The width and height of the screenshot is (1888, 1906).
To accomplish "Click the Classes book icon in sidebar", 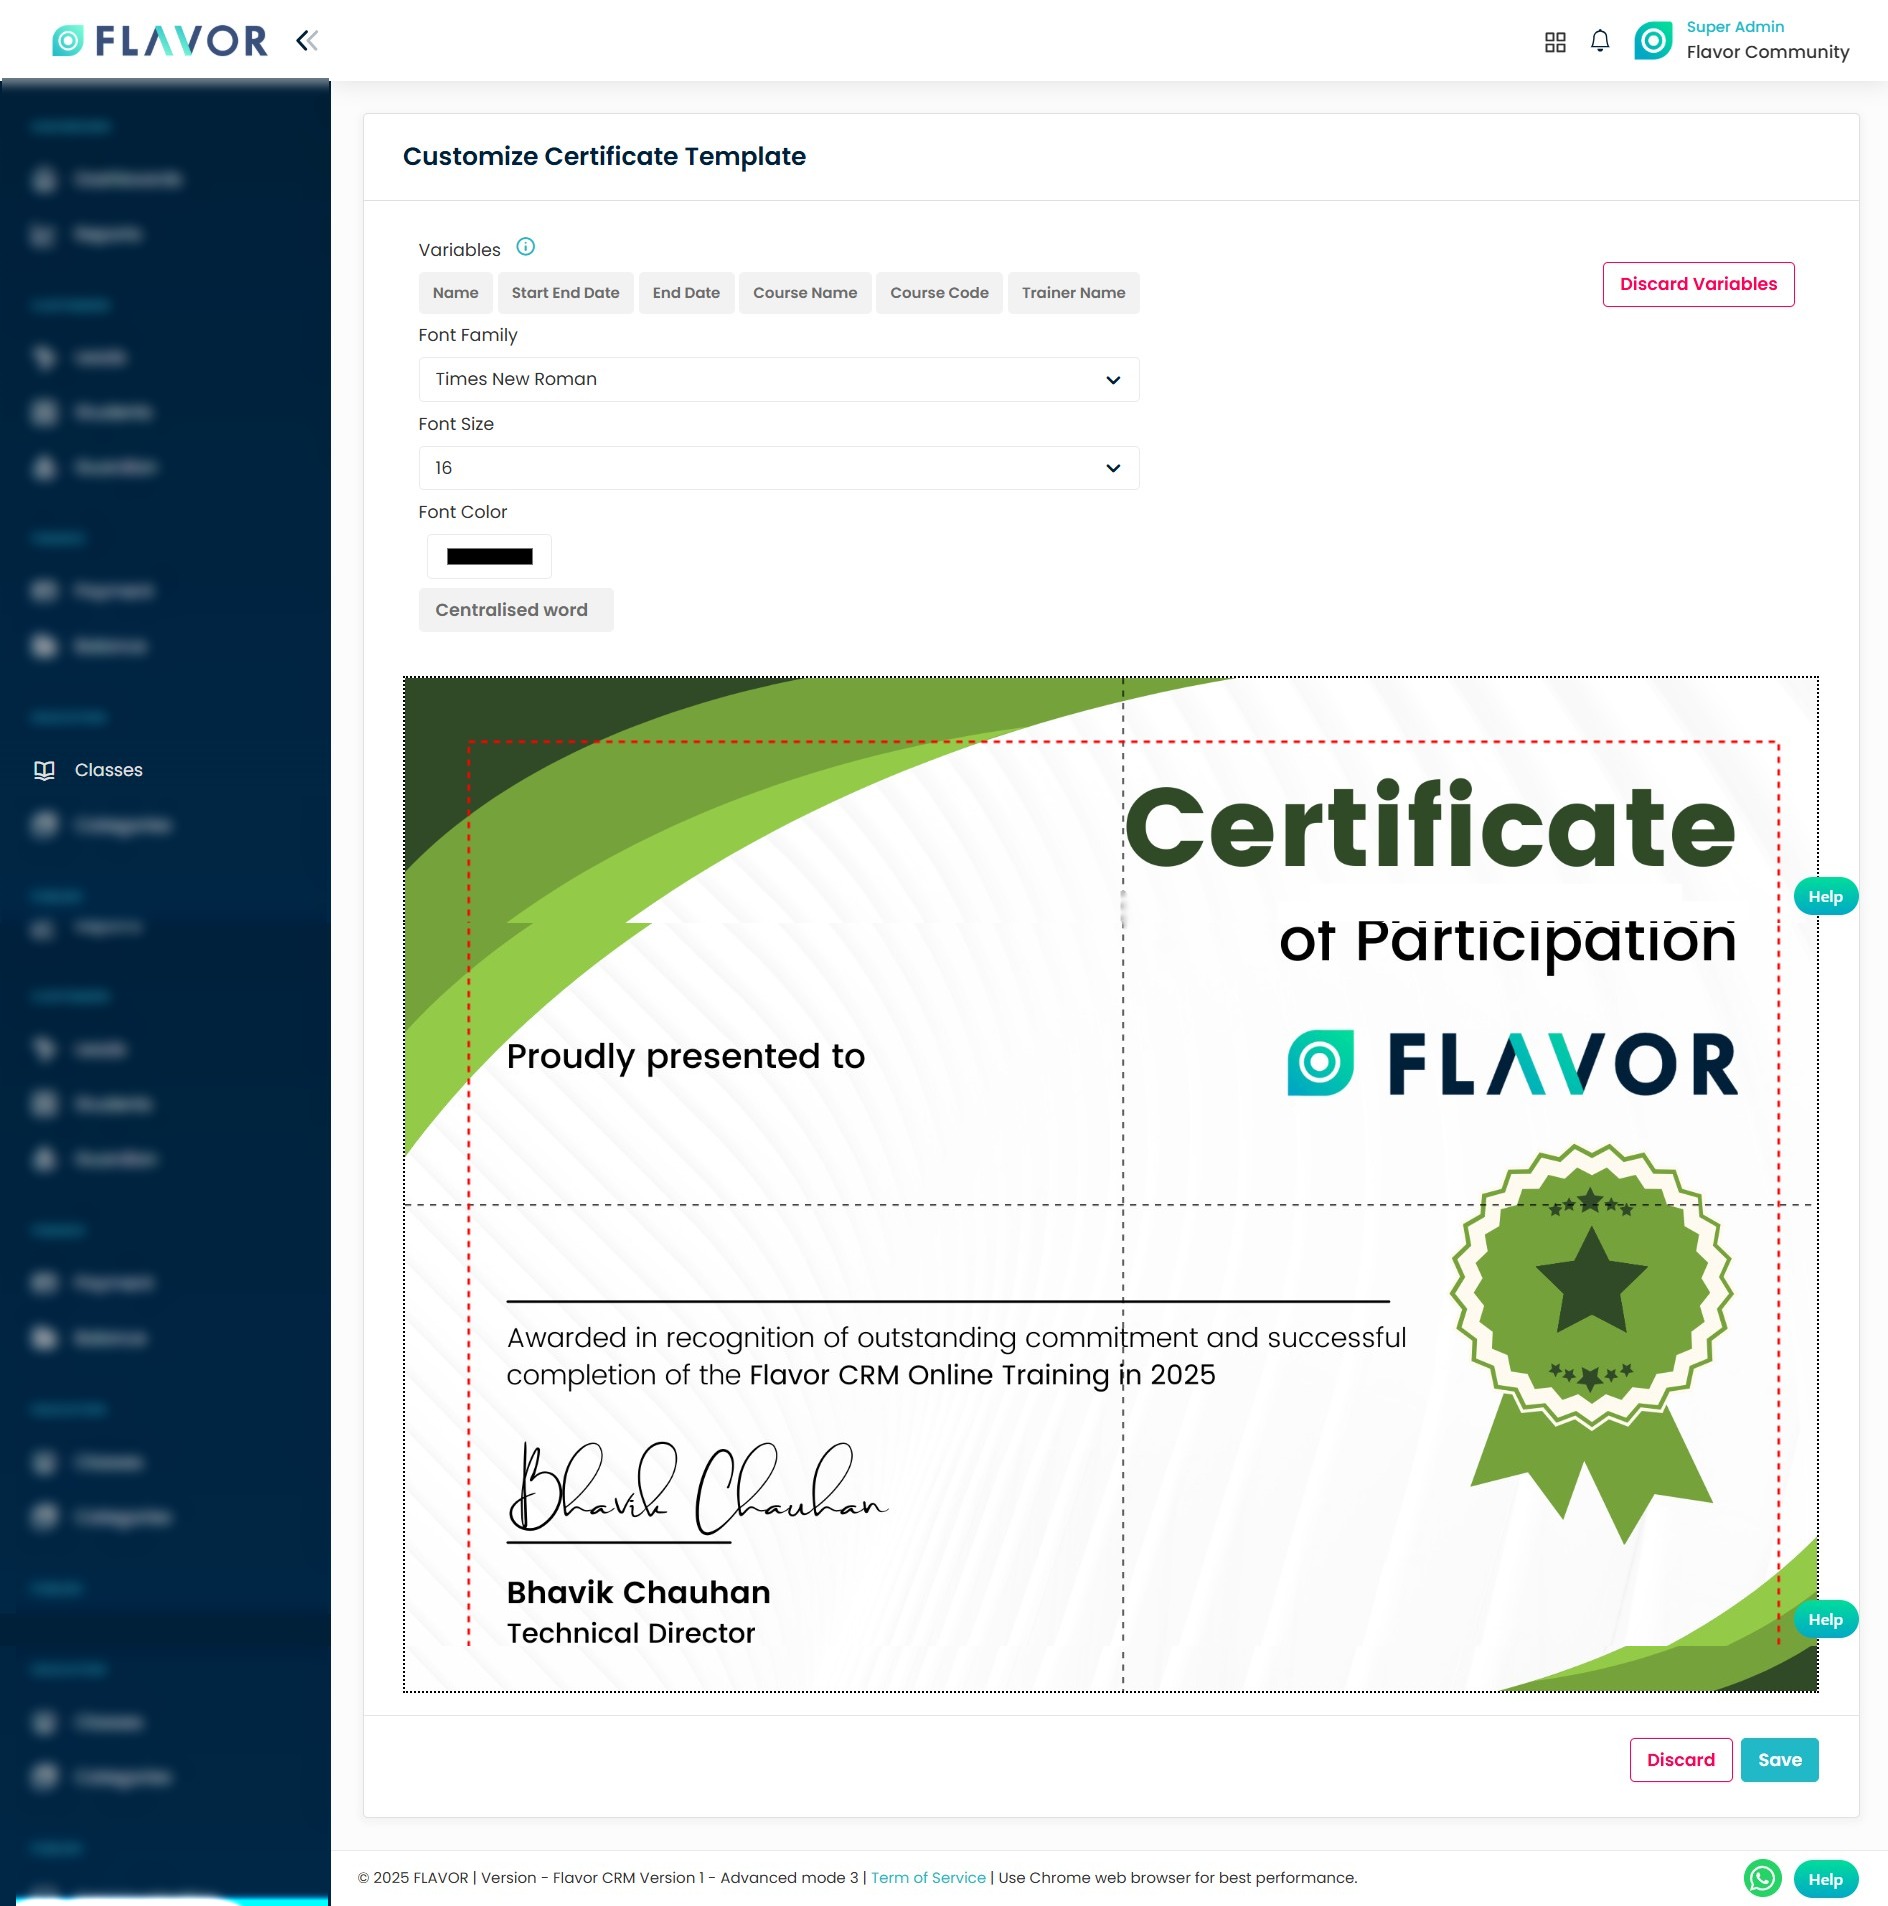I will pos(44,770).
